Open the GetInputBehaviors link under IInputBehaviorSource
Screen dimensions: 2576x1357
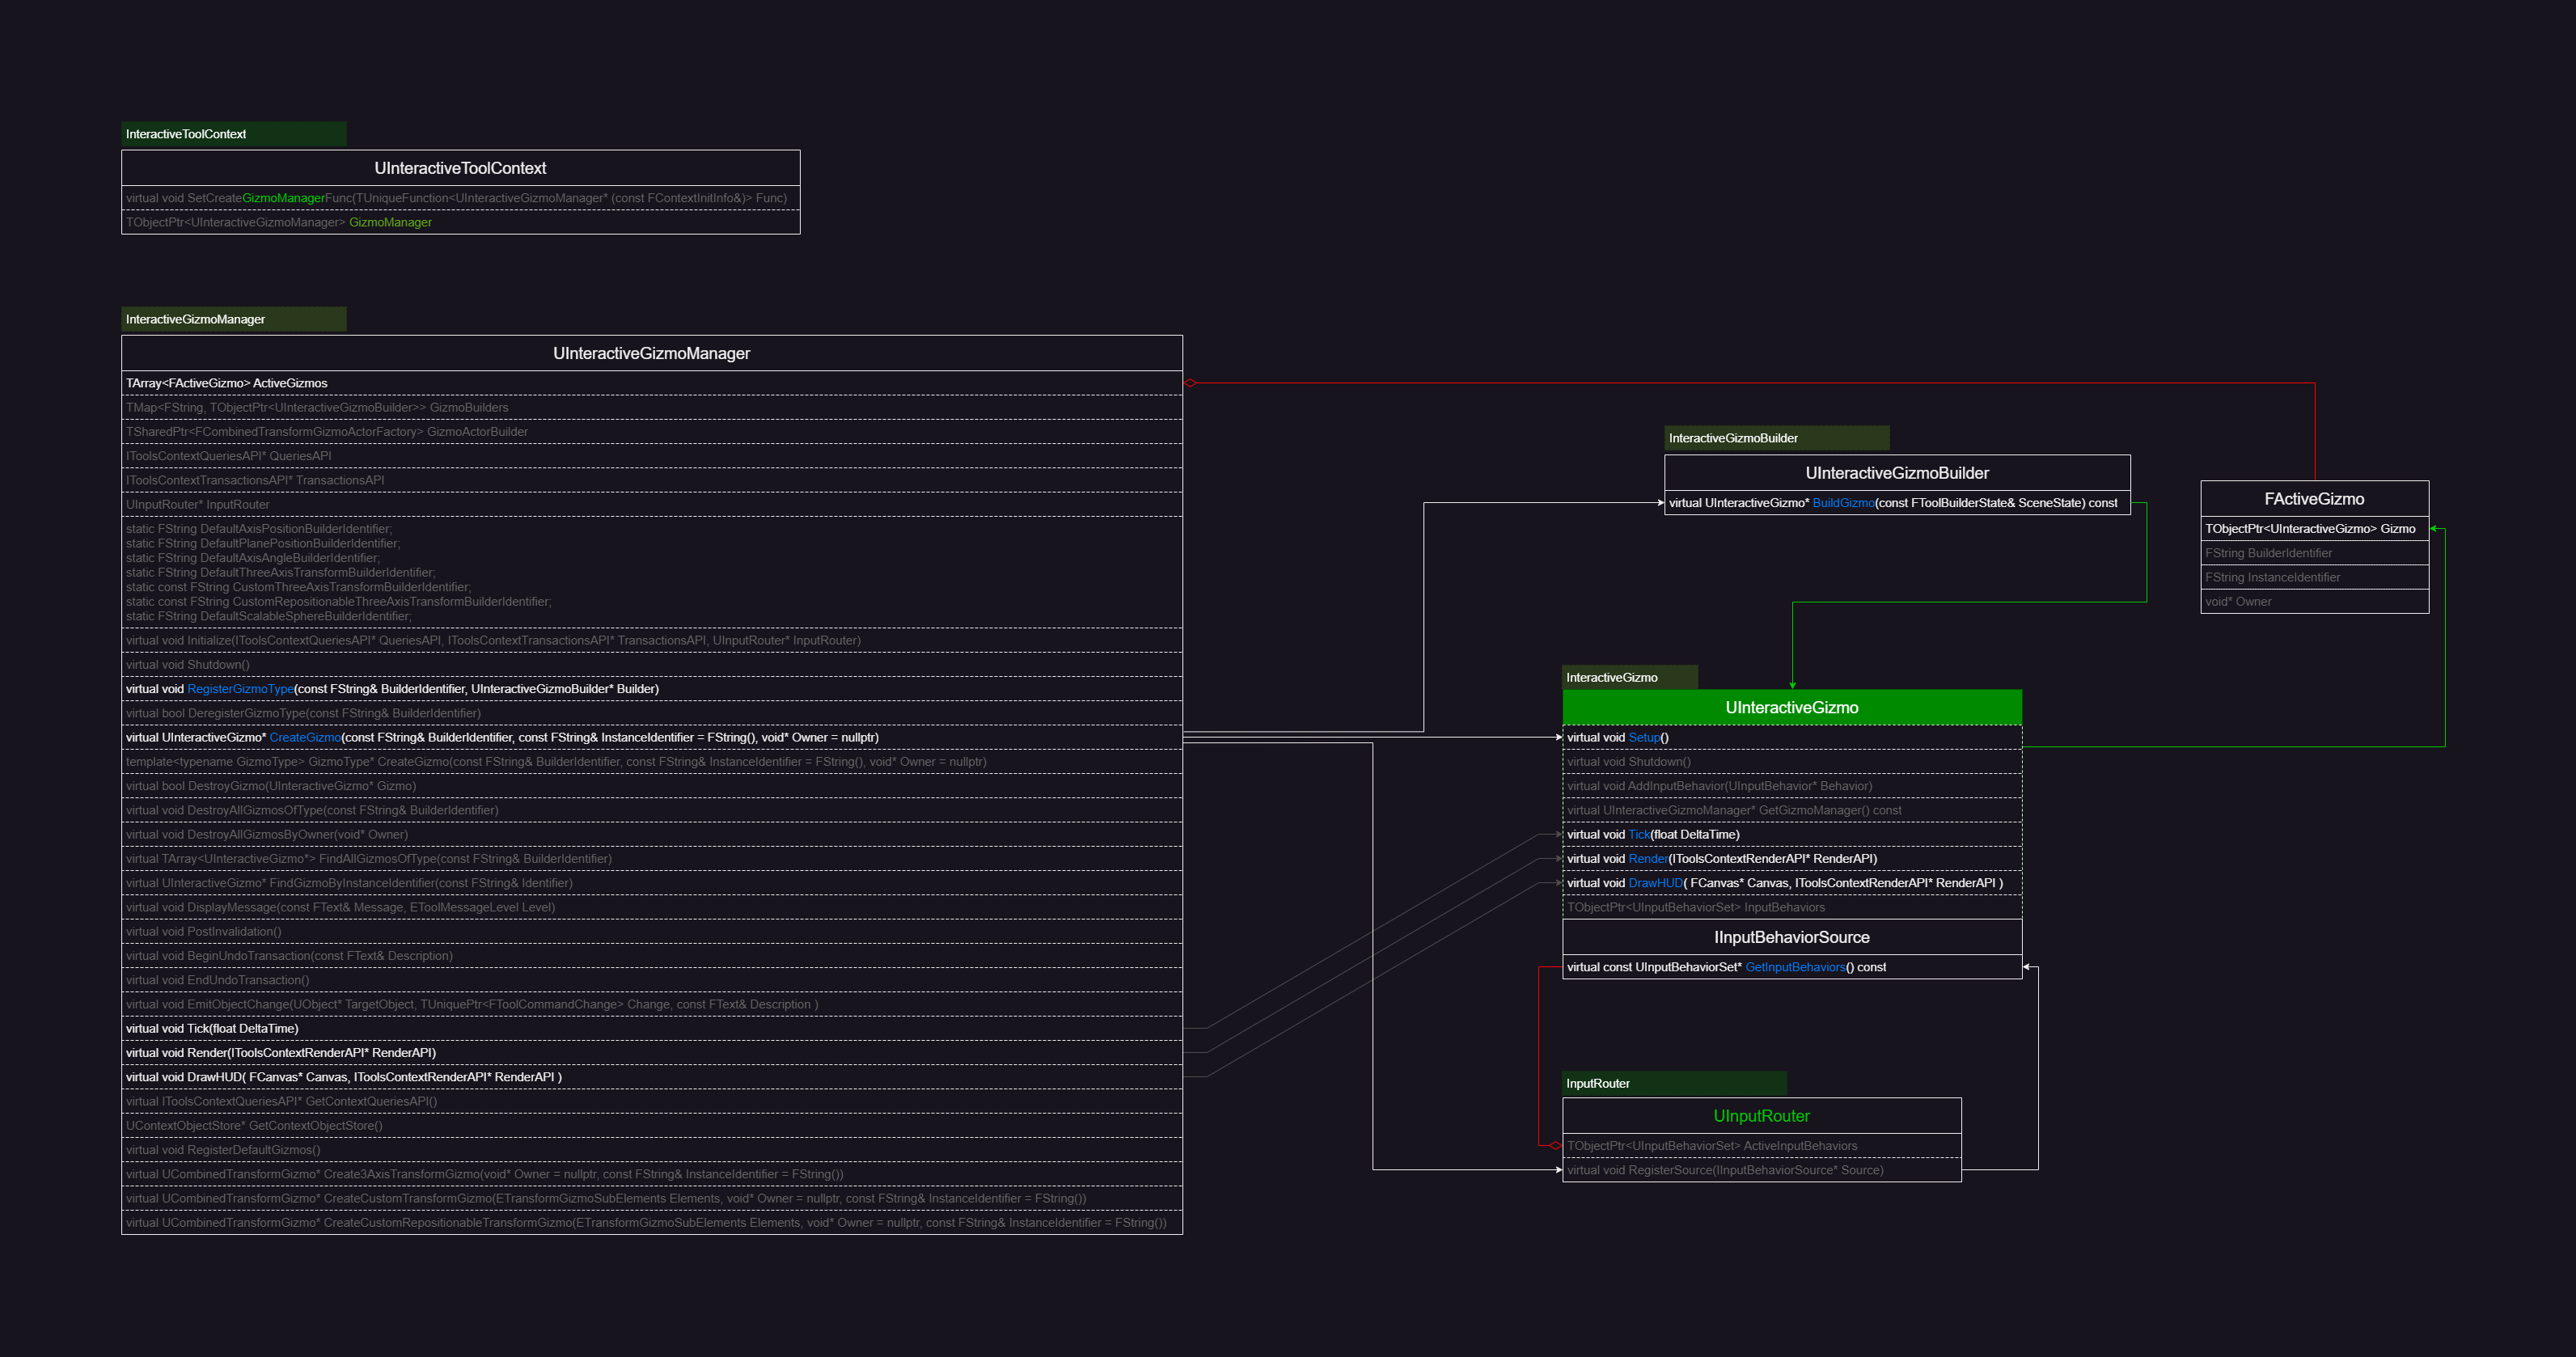[1794, 967]
